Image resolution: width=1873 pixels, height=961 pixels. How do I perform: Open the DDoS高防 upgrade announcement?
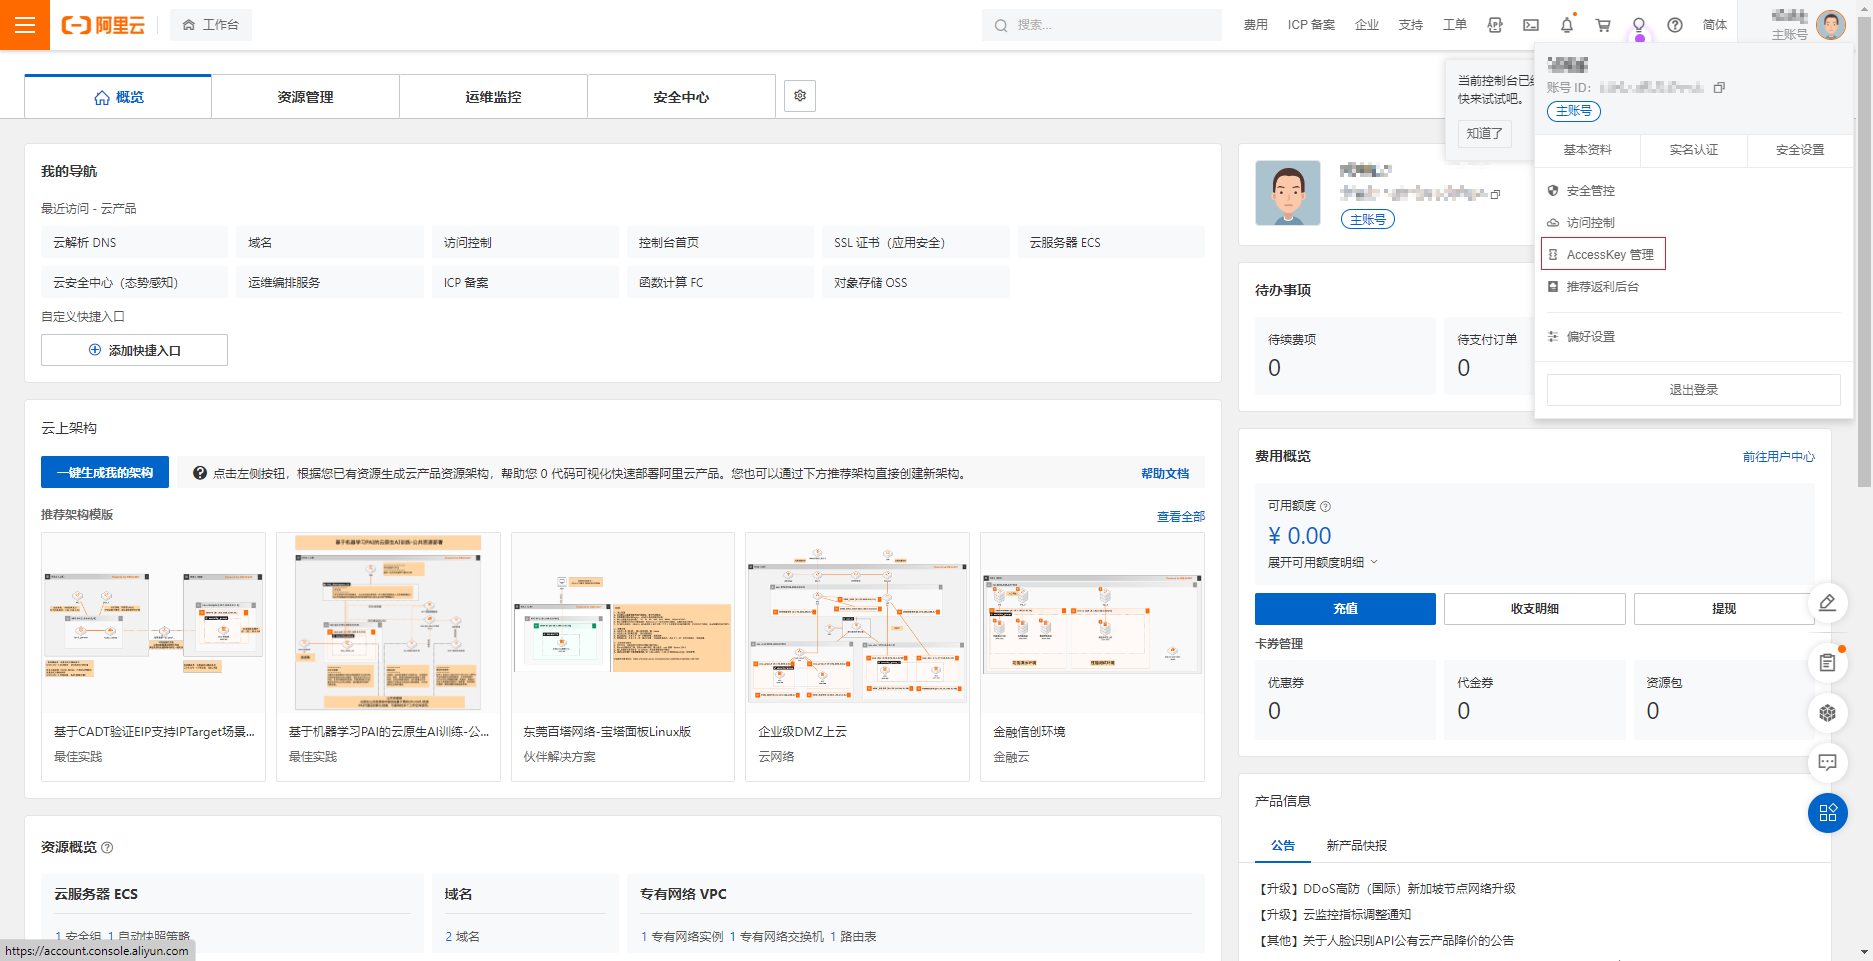coord(1387,889)
